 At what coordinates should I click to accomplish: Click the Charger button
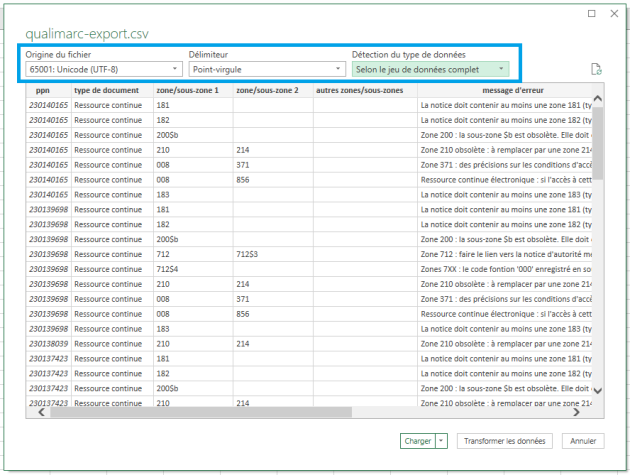click(418, 441)
